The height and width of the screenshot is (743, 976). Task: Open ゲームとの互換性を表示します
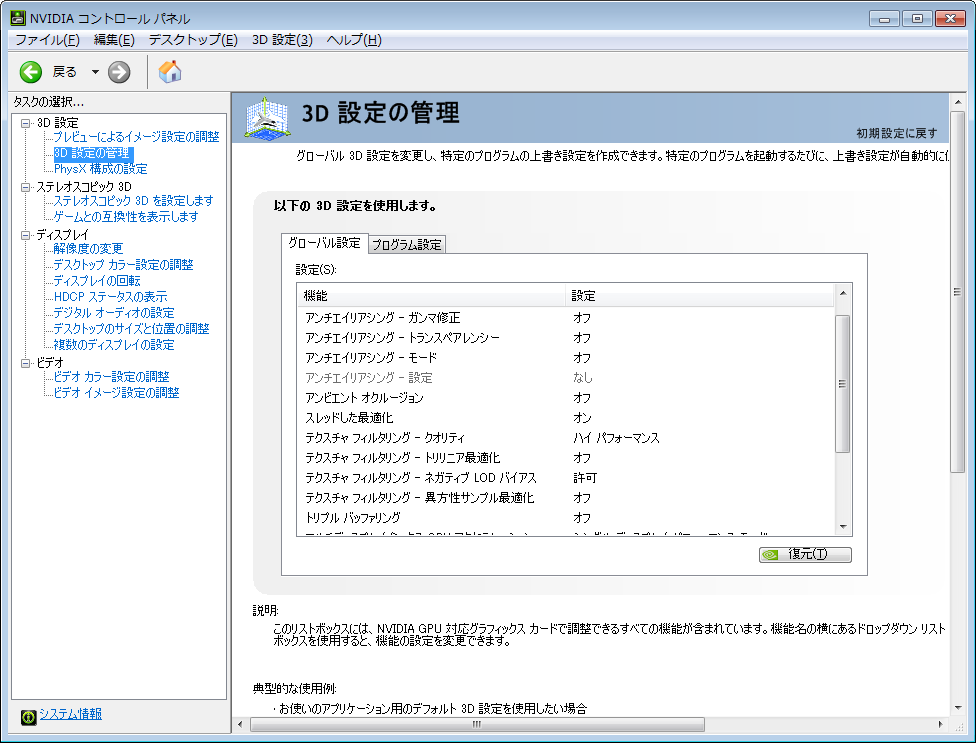click(x=126, y=217)
